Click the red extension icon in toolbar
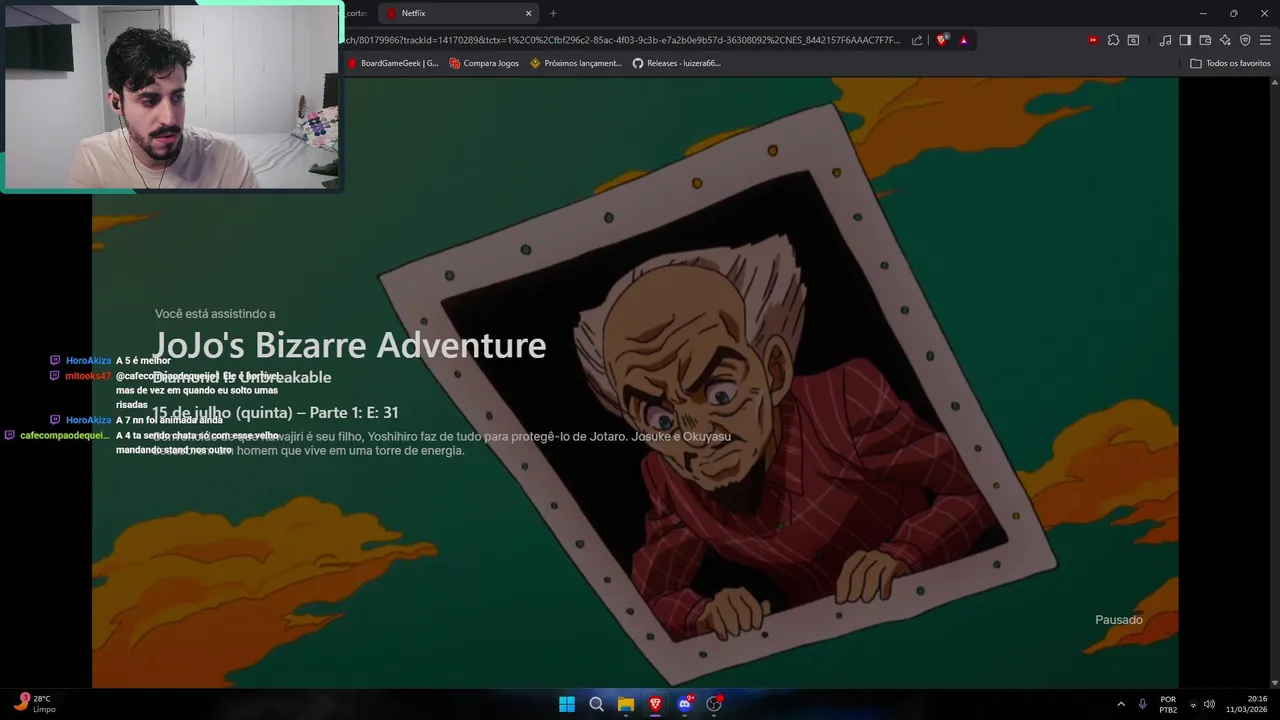Screen dimensions: 1280x720 click(x=1093, y=40)
